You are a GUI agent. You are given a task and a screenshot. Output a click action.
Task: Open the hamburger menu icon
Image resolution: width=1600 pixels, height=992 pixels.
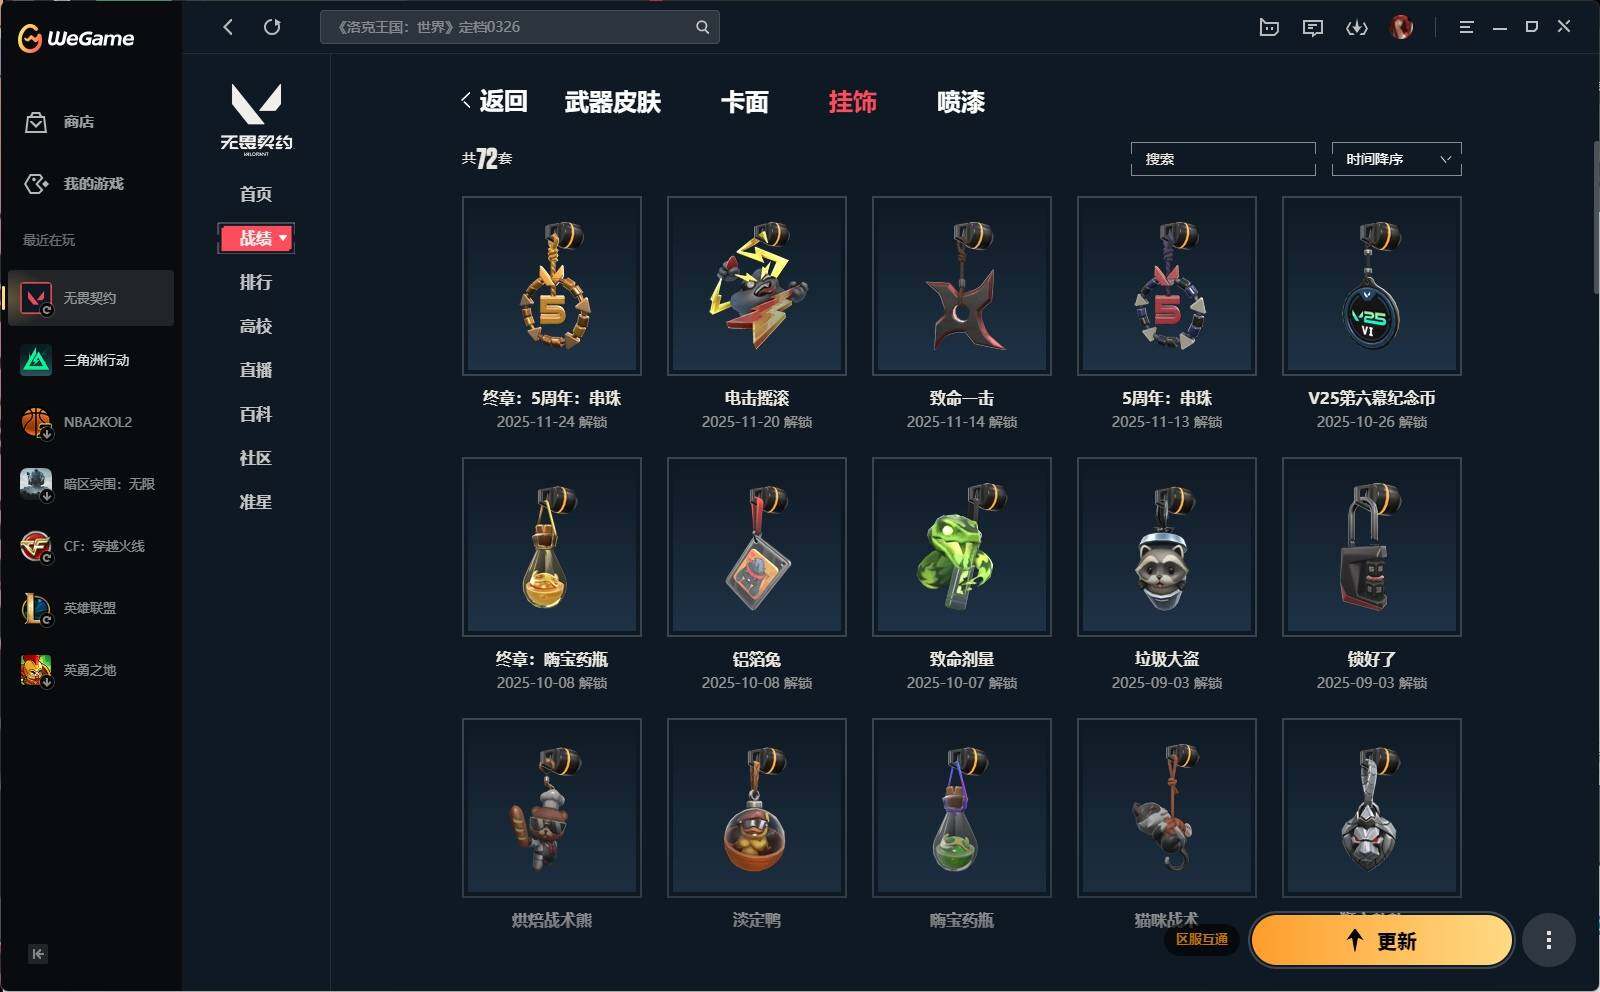tap(1466, 27)
